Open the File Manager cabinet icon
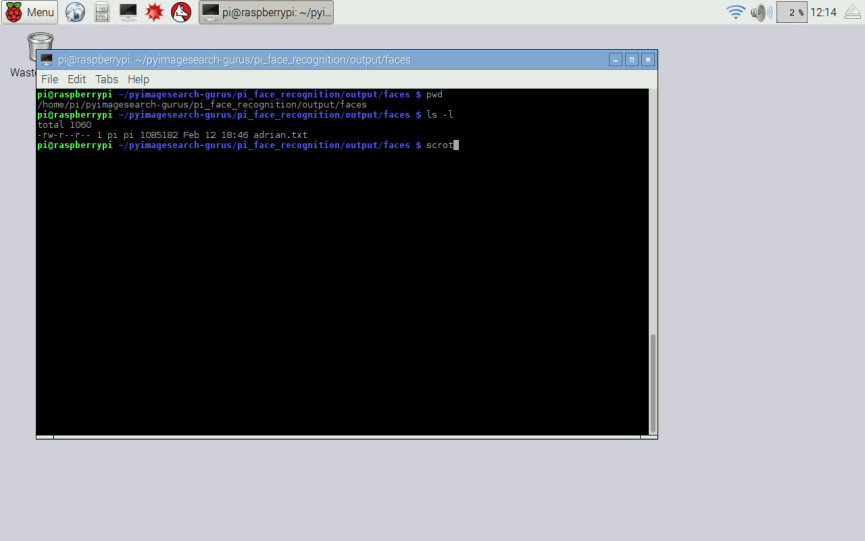865x541 pixels. pos(101,12)
